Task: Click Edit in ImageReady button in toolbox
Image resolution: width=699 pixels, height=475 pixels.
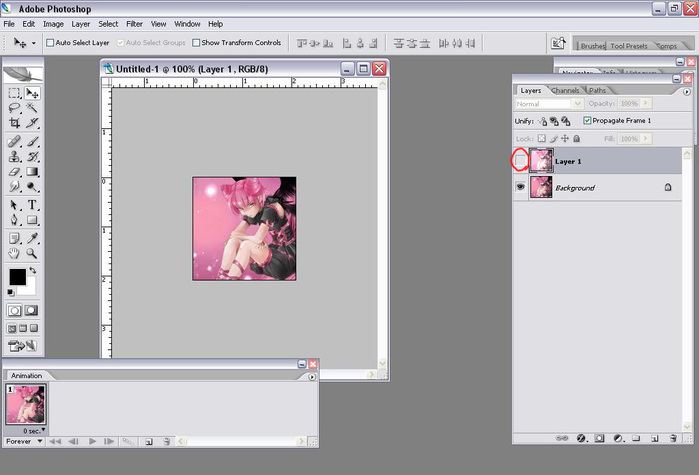Action: pyautogui.click(x=22, y=345)
